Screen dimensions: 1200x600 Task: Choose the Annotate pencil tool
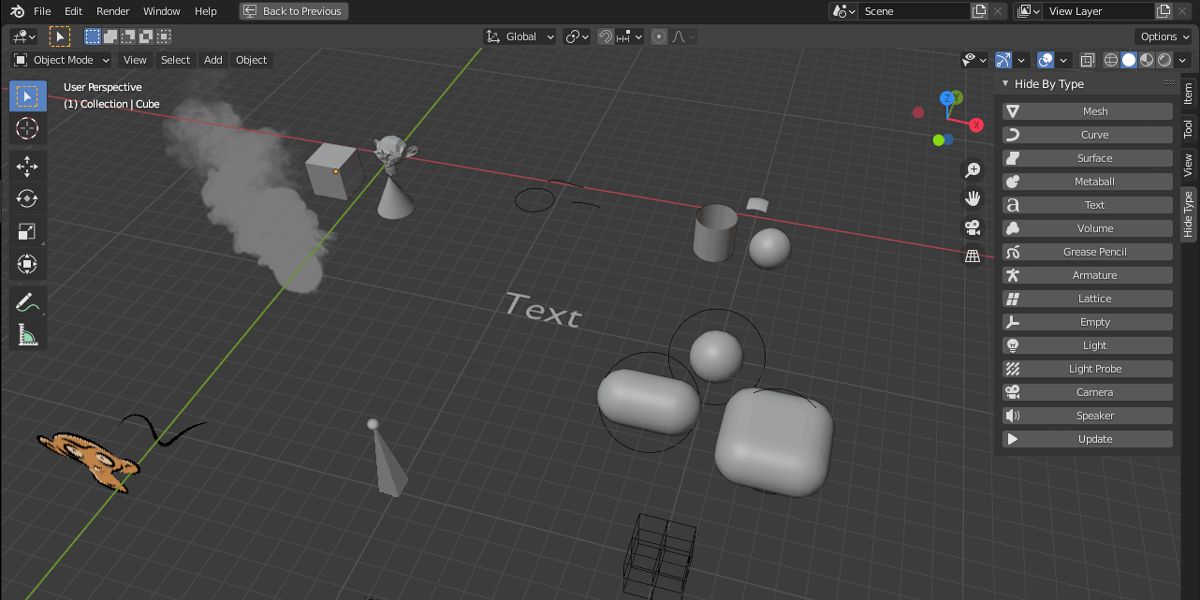point(27,302)
